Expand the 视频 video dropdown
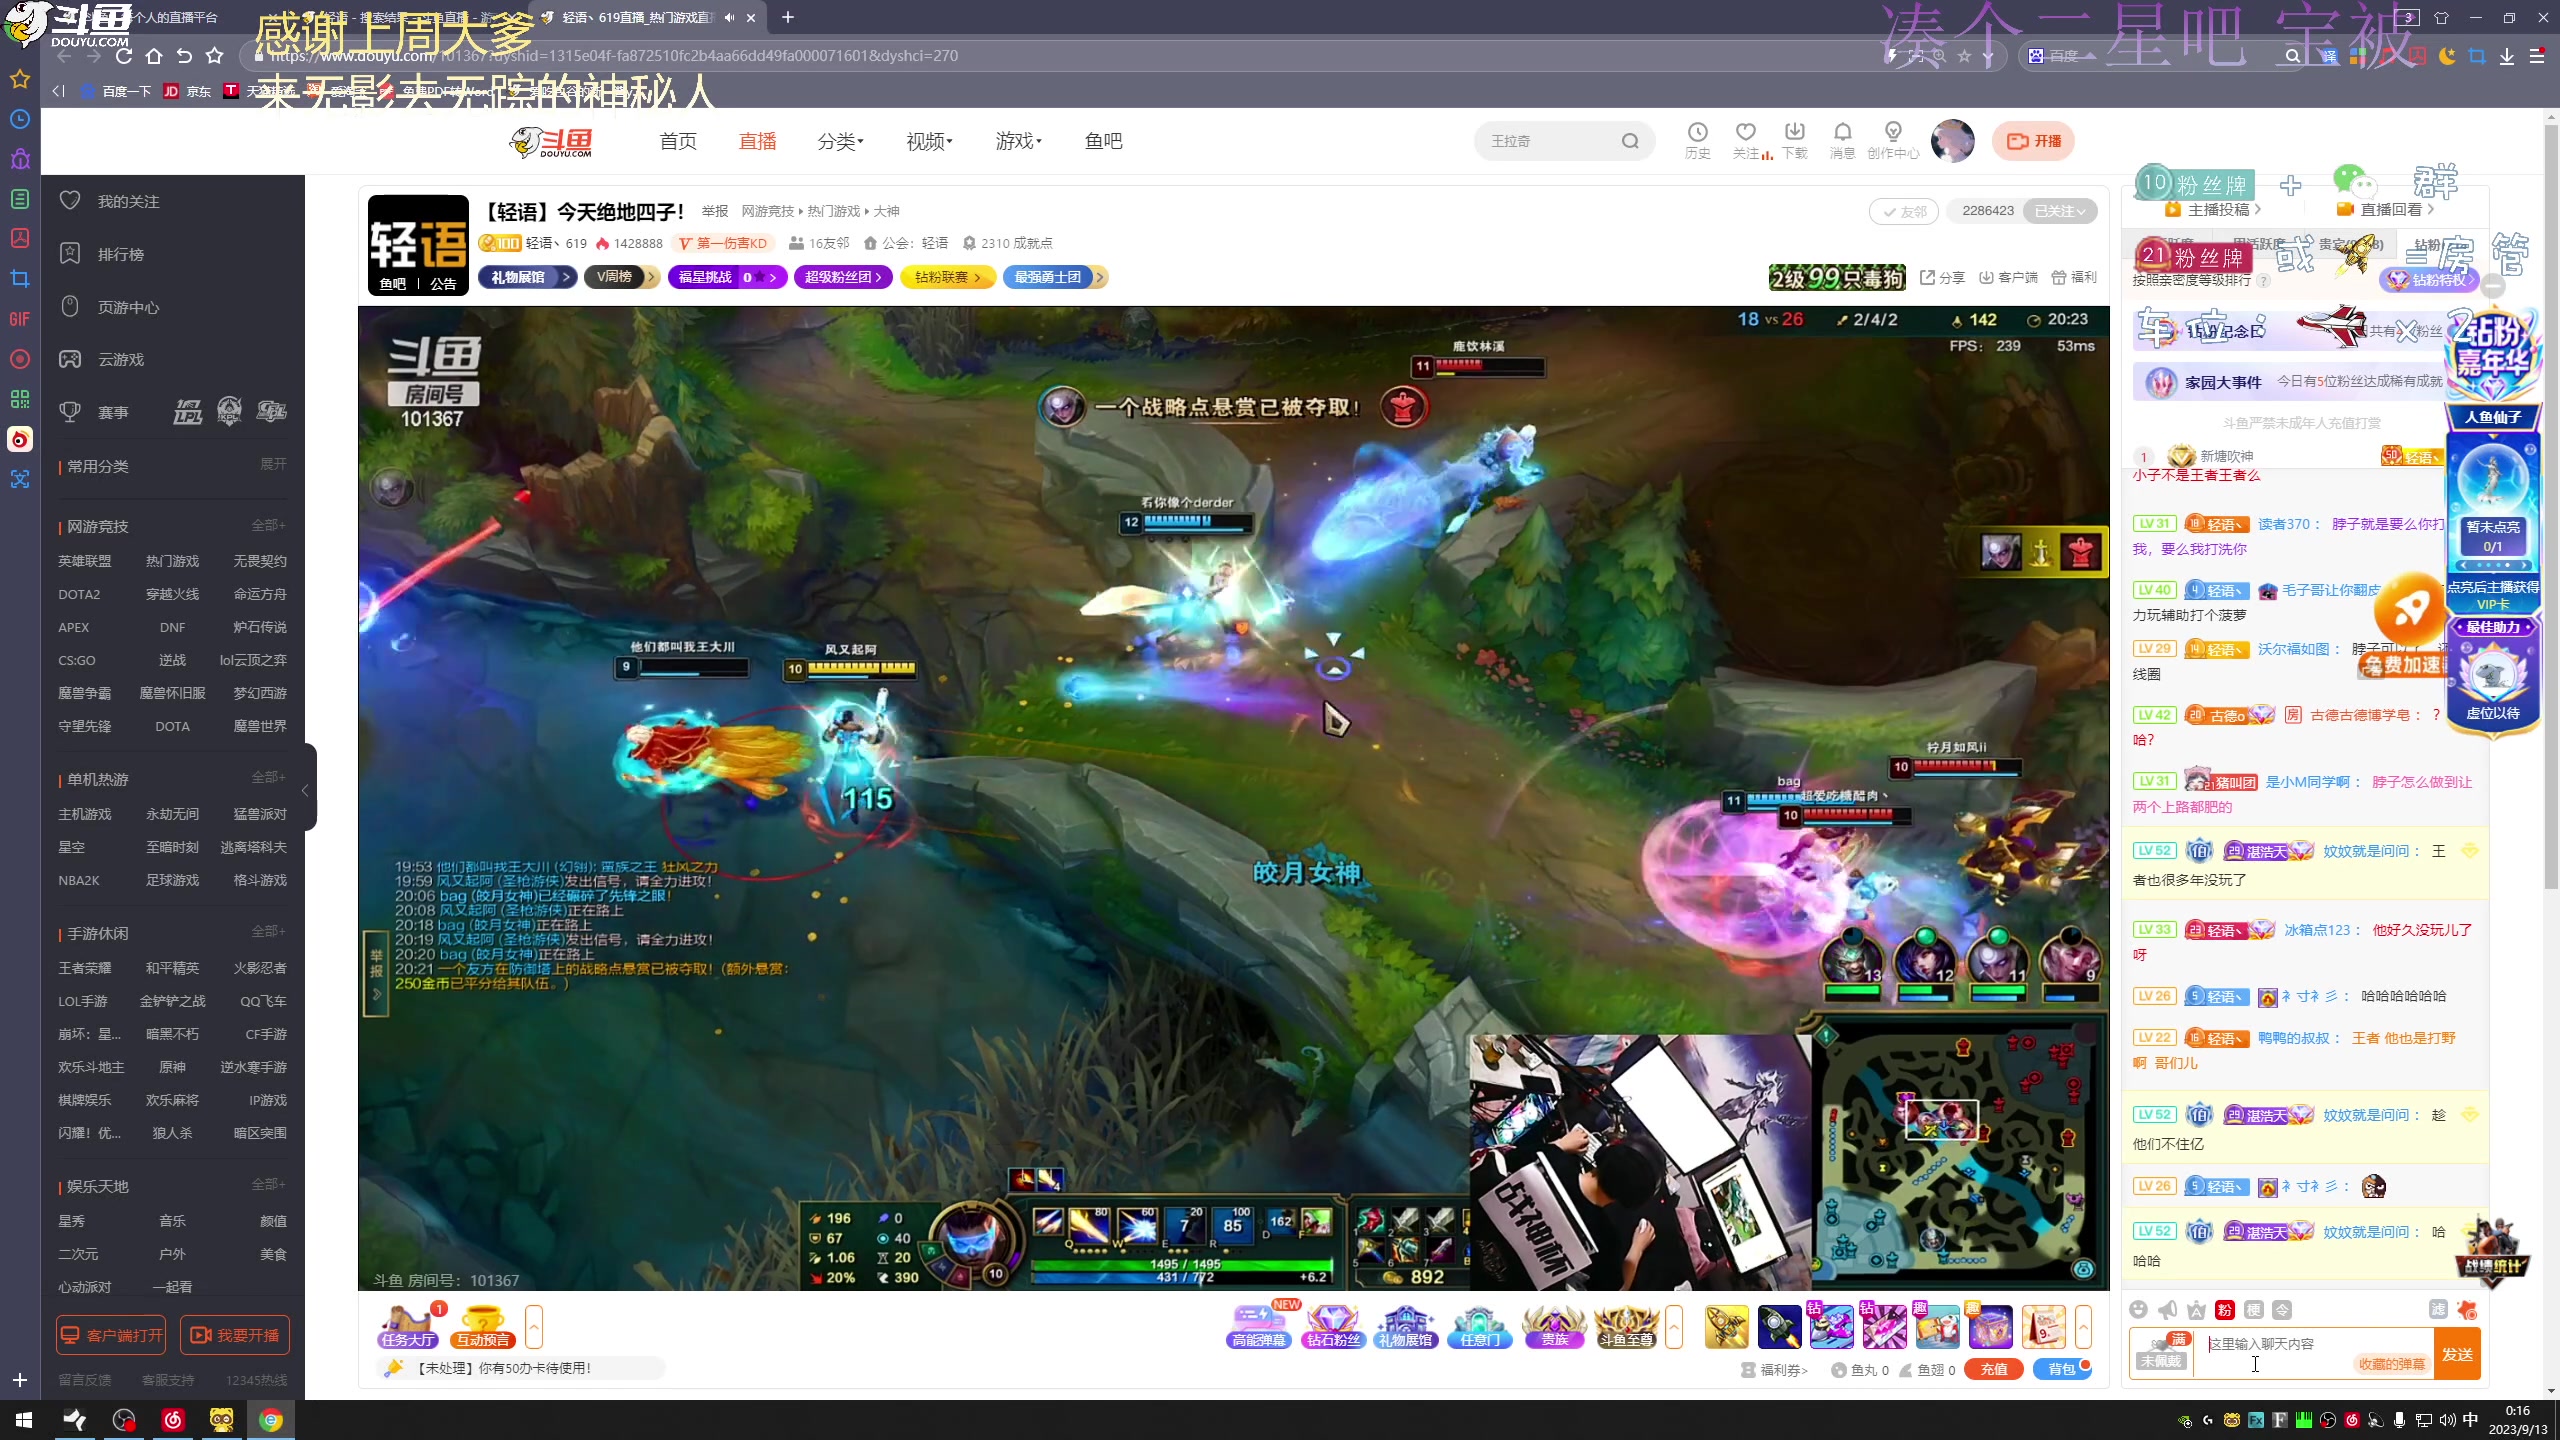2560x1440 pixels. coord(929,141)
